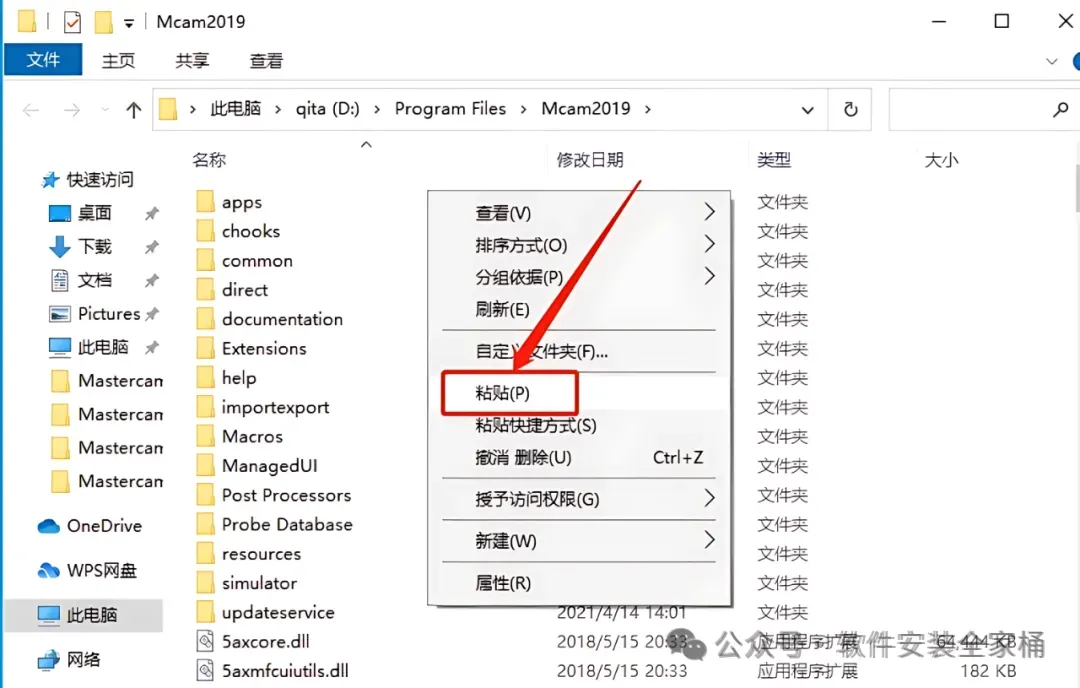The width and height of the screenshot is (1080, 688).
Task: Click the pin icon beside 桌面
Action: pyautogui.click(x=152, y=213)
